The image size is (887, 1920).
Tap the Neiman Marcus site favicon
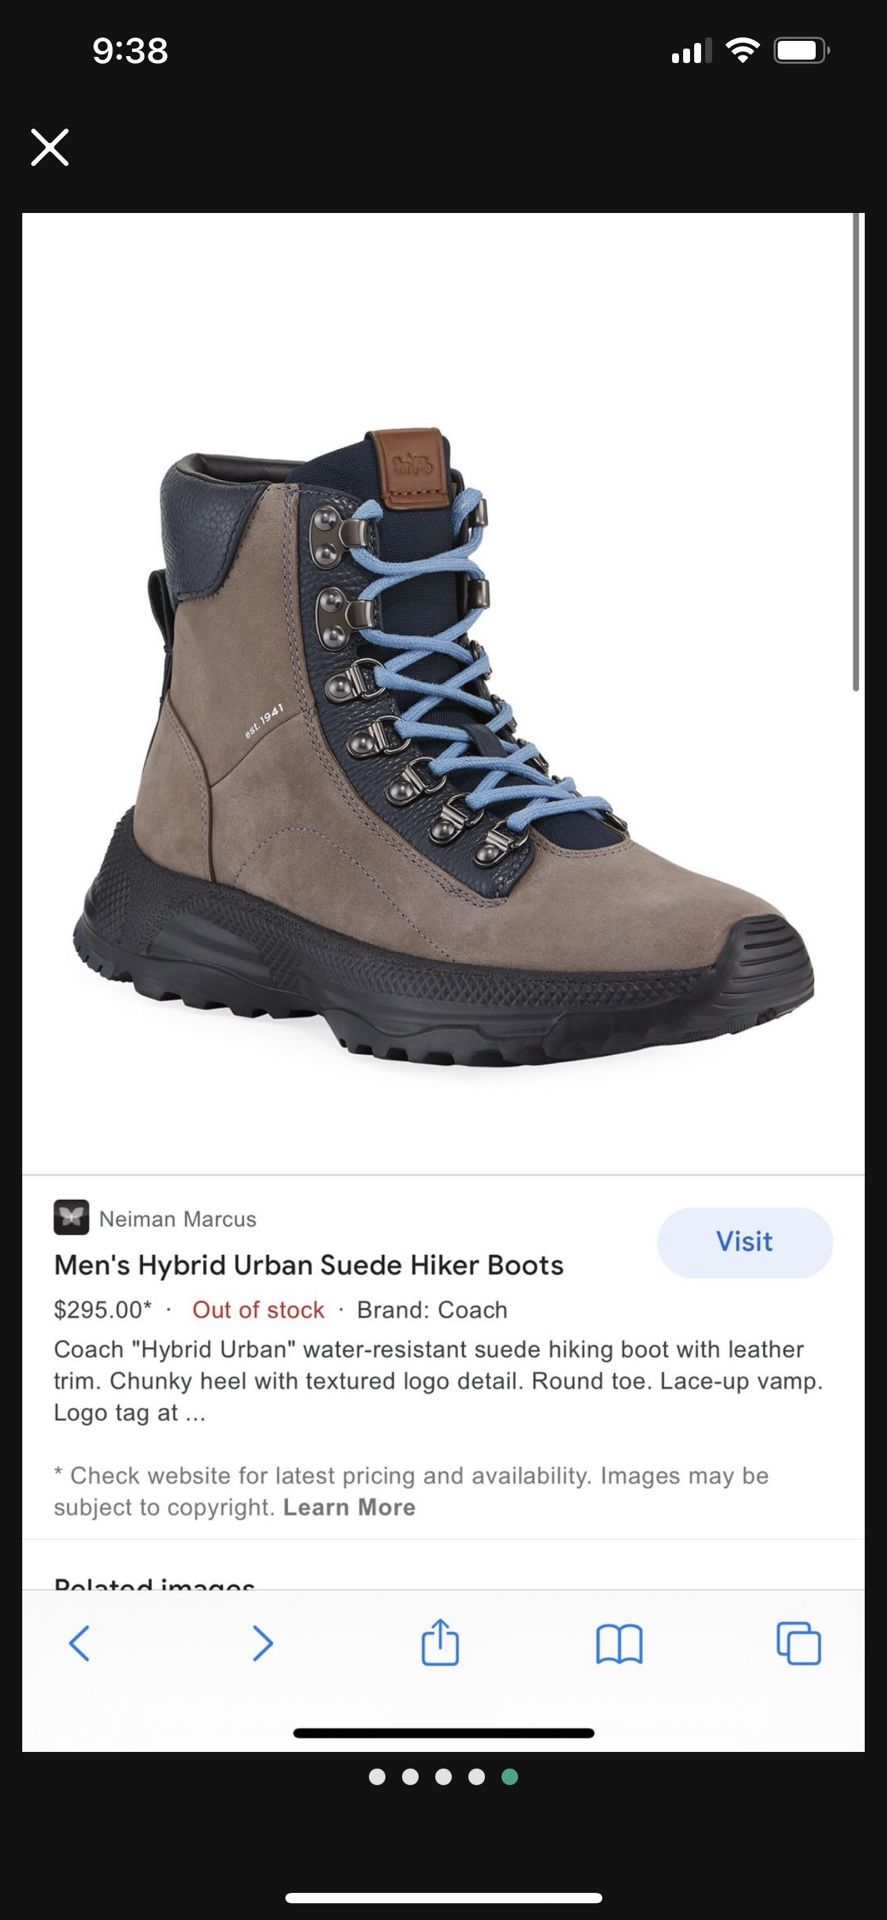71,1218
